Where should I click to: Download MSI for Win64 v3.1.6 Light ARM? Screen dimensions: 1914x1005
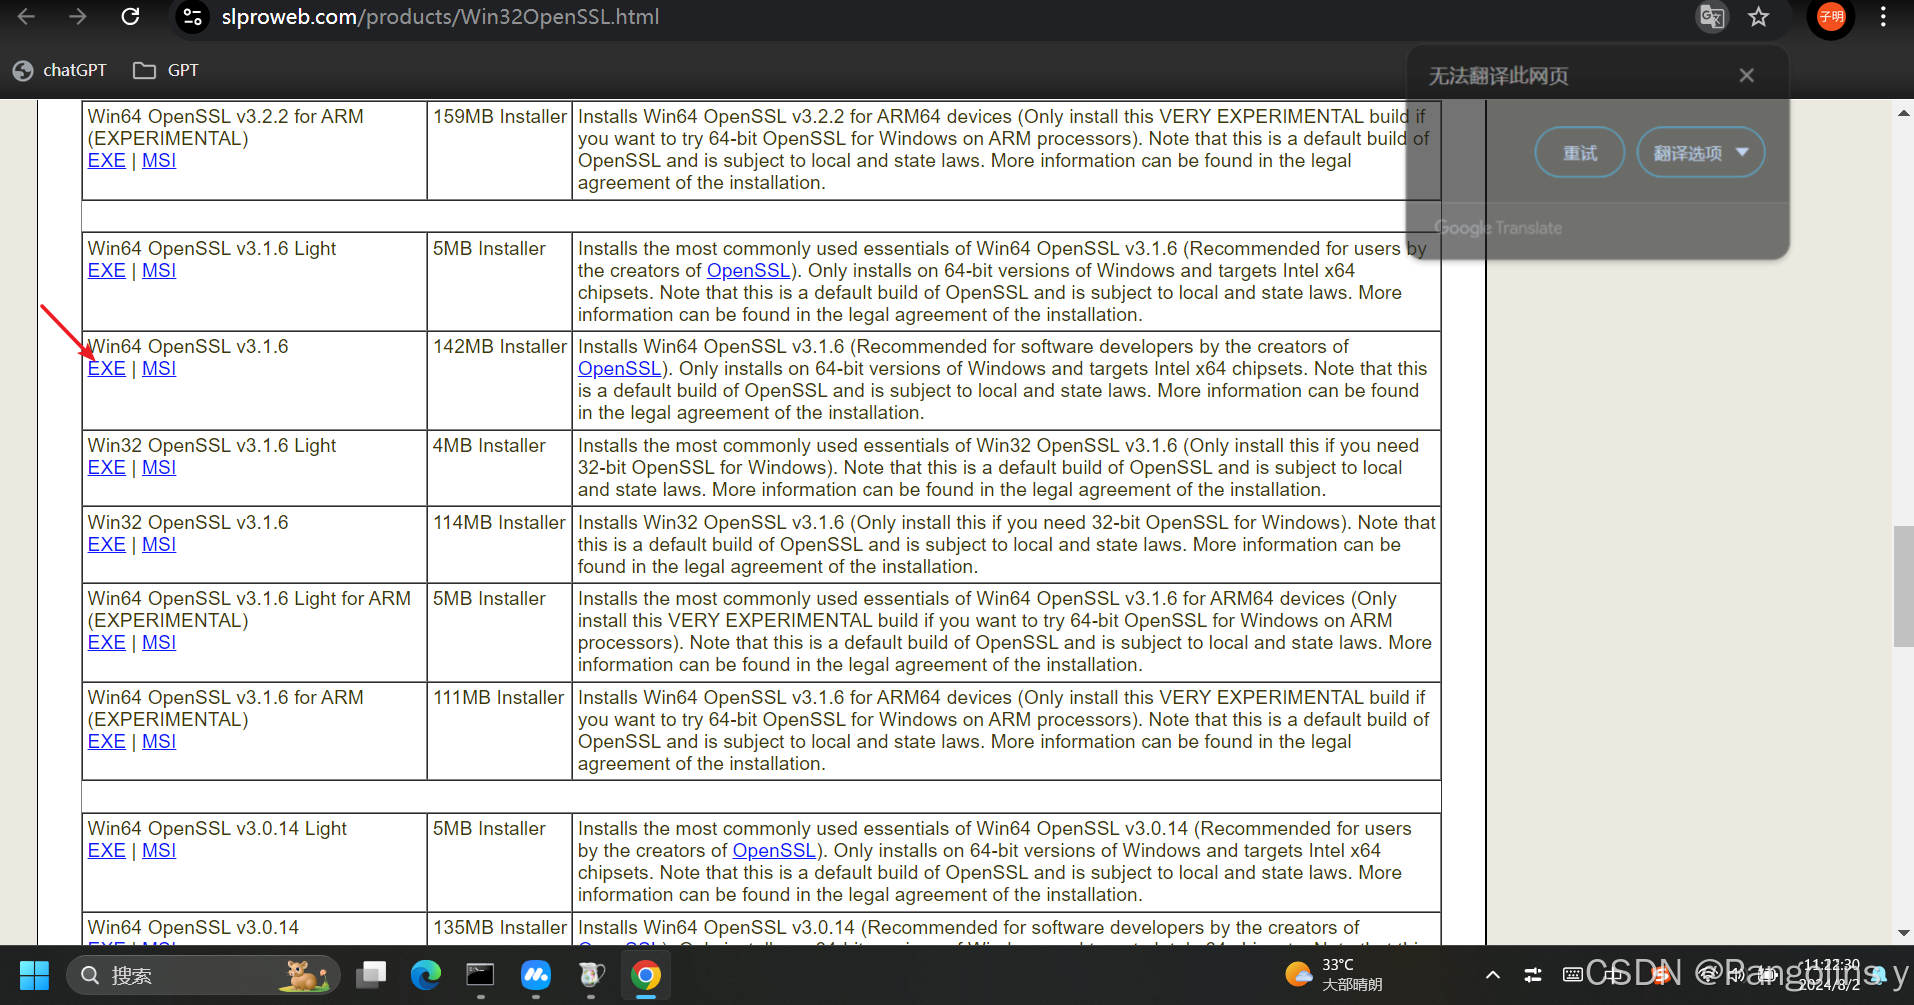(x=159, y=643)
